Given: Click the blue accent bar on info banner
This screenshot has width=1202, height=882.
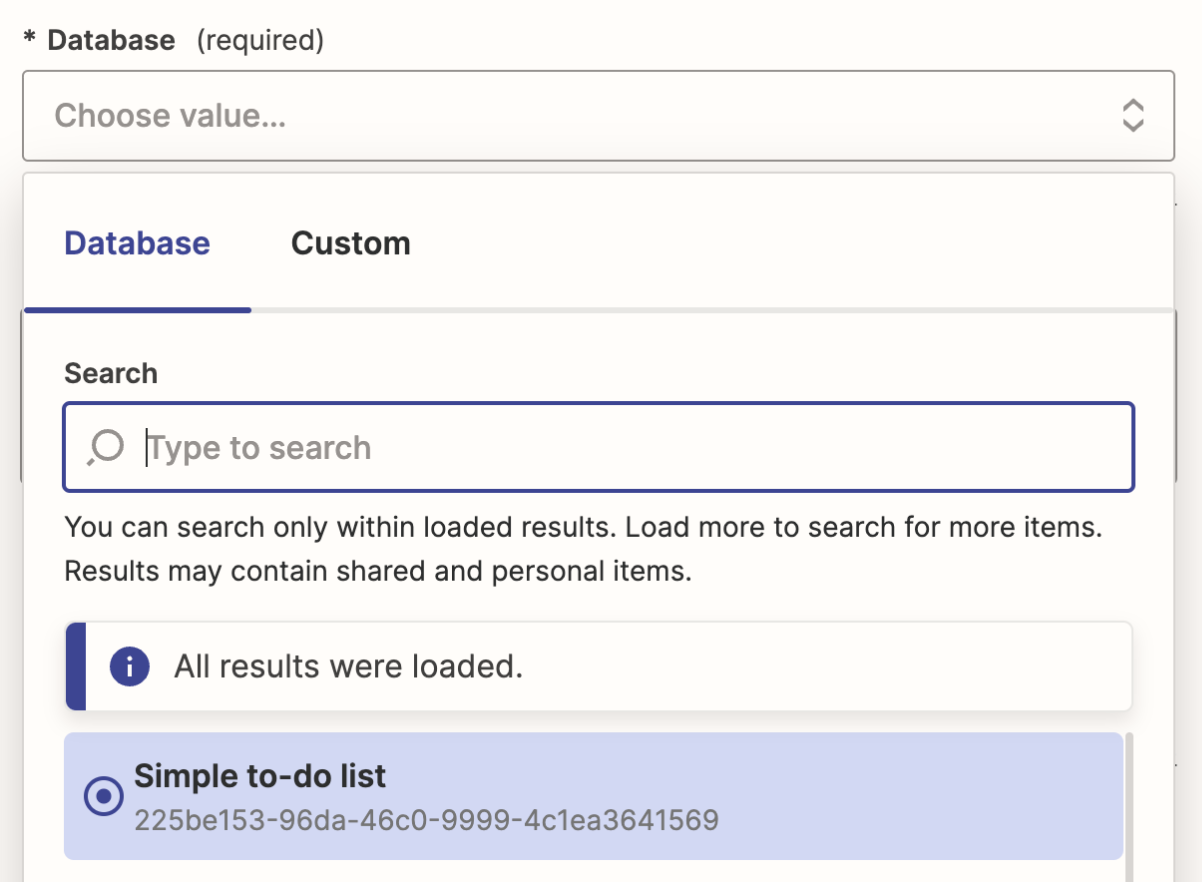Looking at the screenshot, I should click(x=75, y=666).
